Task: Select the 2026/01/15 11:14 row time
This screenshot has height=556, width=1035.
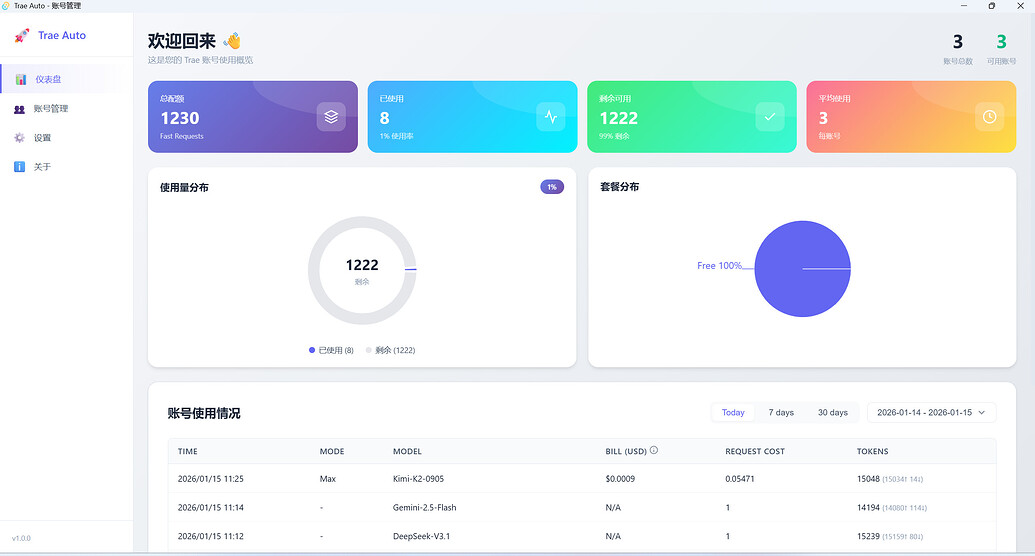Action: coord(211,508)
